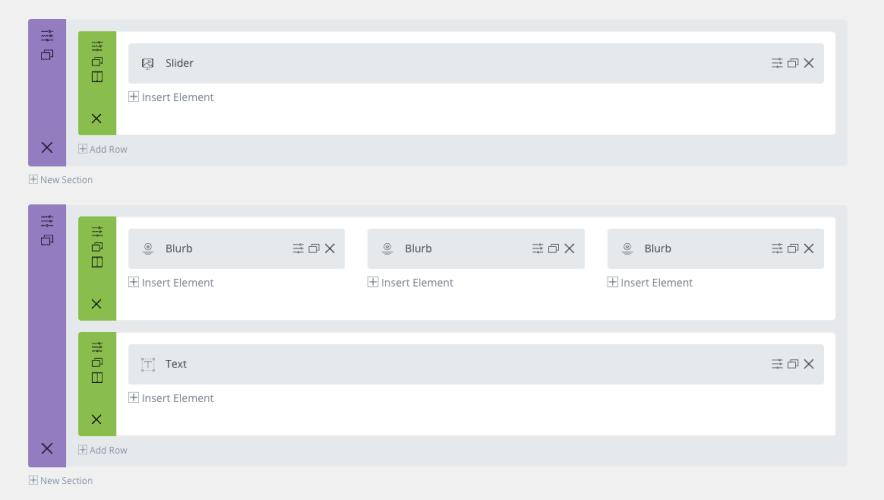Clone the first purple section
The height and width of the screenshot is (500, 884).
(x=47, y=55)
